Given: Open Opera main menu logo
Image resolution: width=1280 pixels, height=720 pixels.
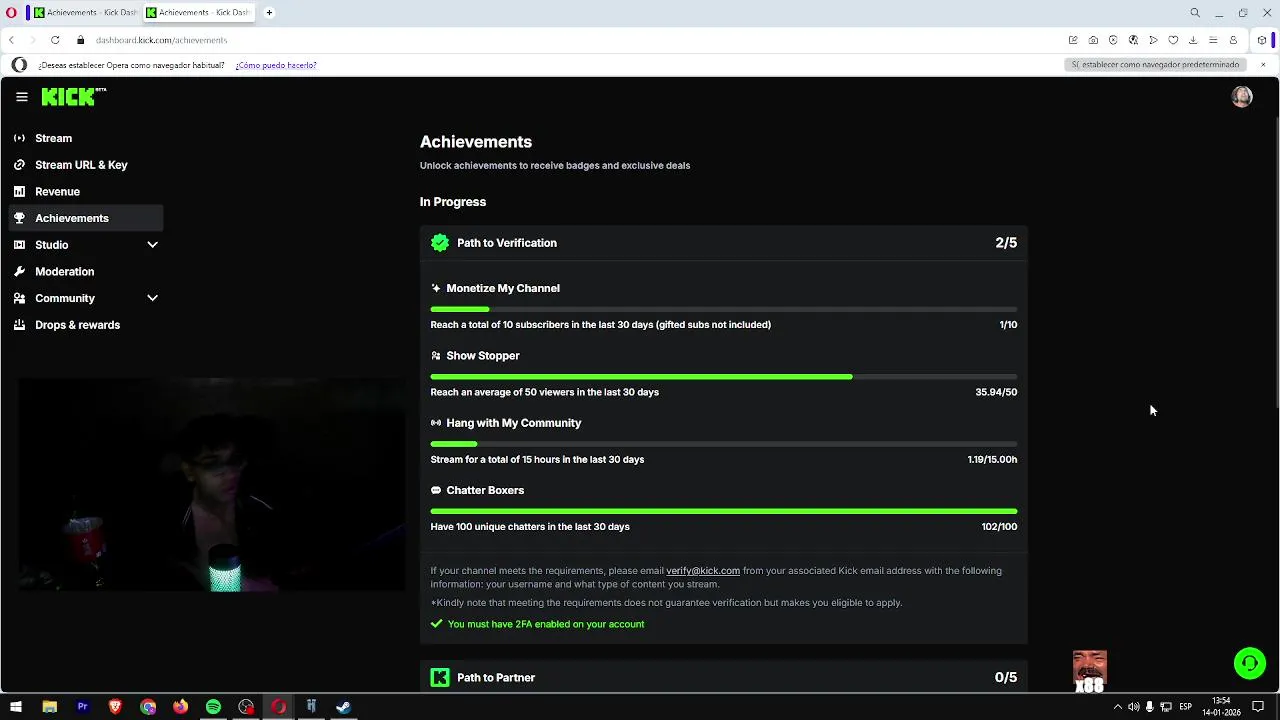Looking at the screenshot, I should (x=11, y=13).
